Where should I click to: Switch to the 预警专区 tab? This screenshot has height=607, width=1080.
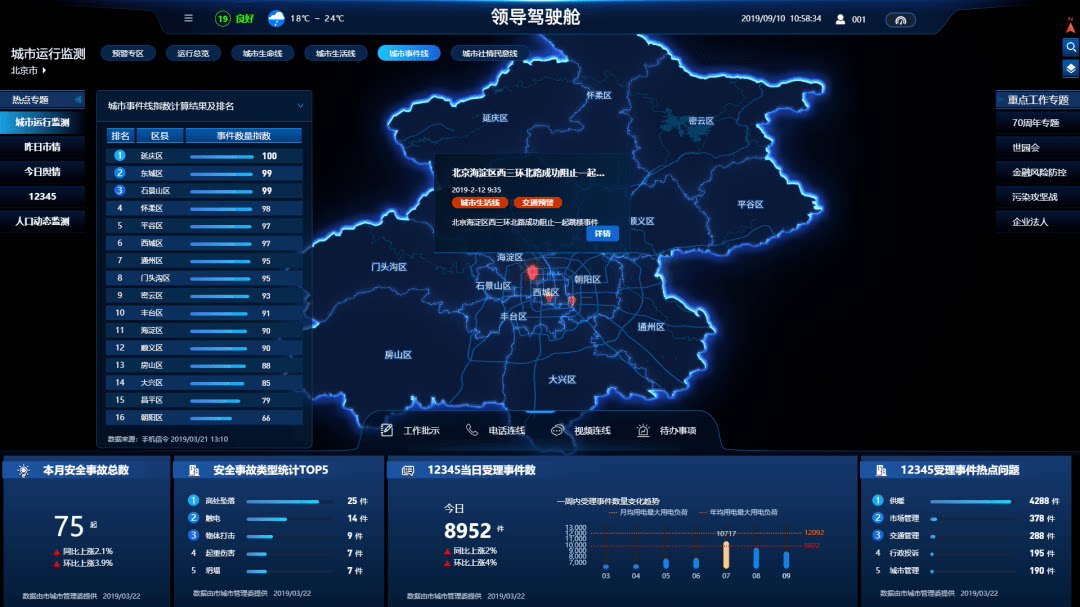coord(128,53)
